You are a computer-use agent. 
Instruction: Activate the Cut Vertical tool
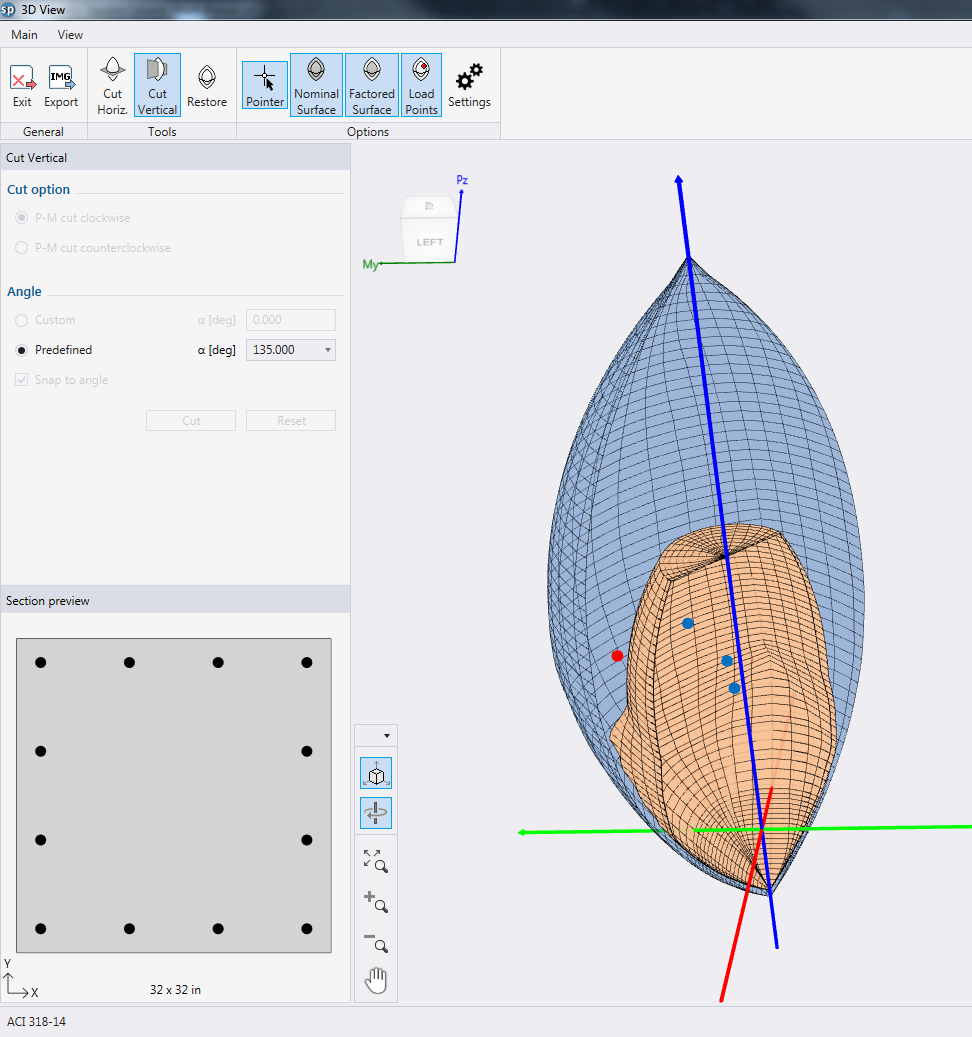[157, 86]
